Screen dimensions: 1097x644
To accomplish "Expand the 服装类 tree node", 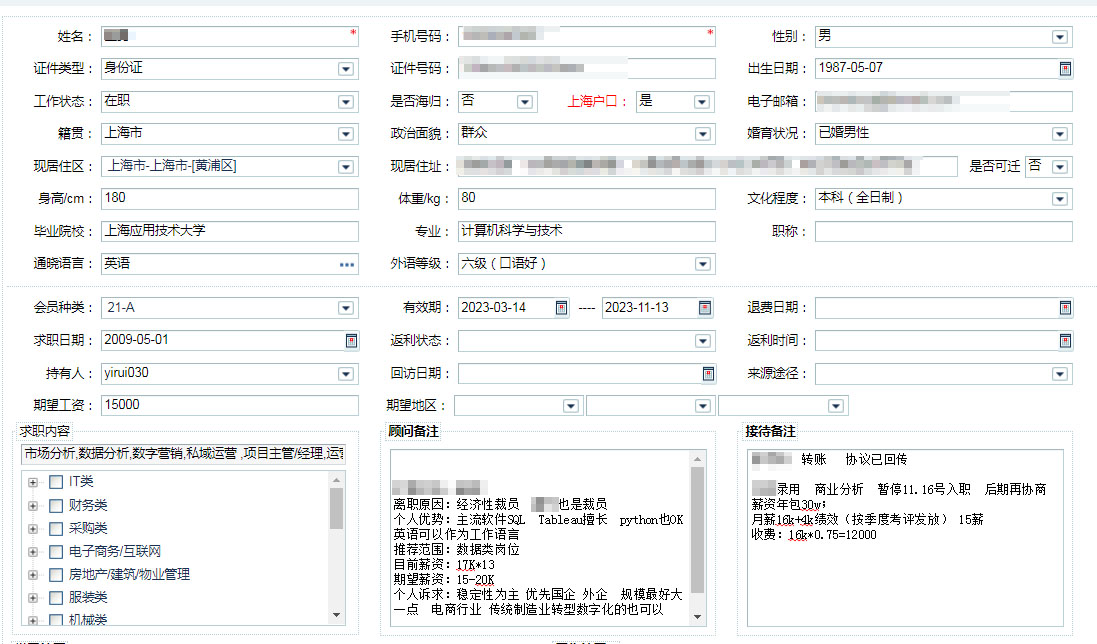I will tap(32, 598).
